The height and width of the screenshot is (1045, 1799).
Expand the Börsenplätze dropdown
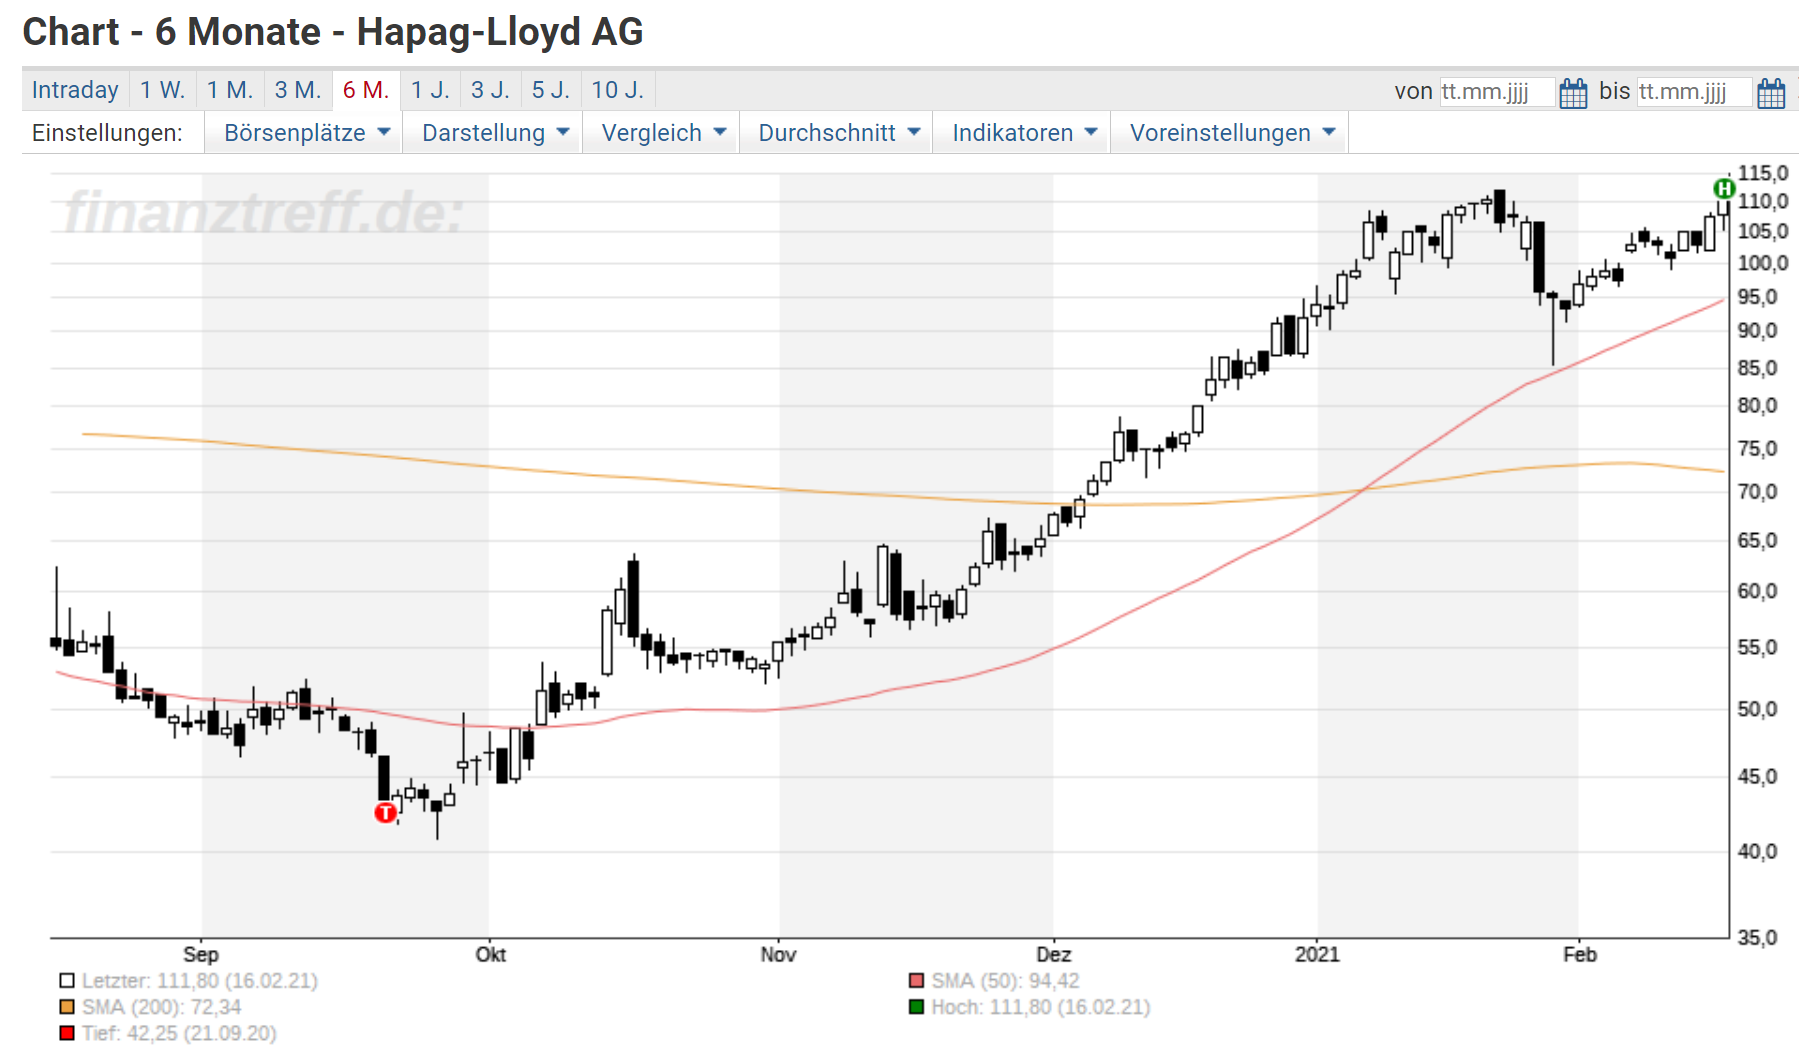point(303,133)
